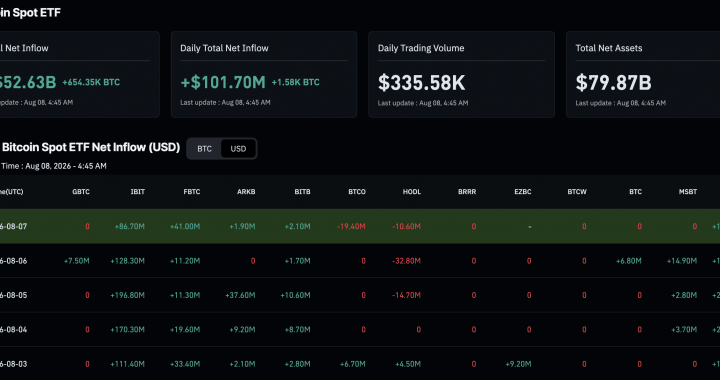The image size is (720, 380).
Task: Click the +128.30M IBIT cell
Action: pyautogui.click(x=128, y=261)
